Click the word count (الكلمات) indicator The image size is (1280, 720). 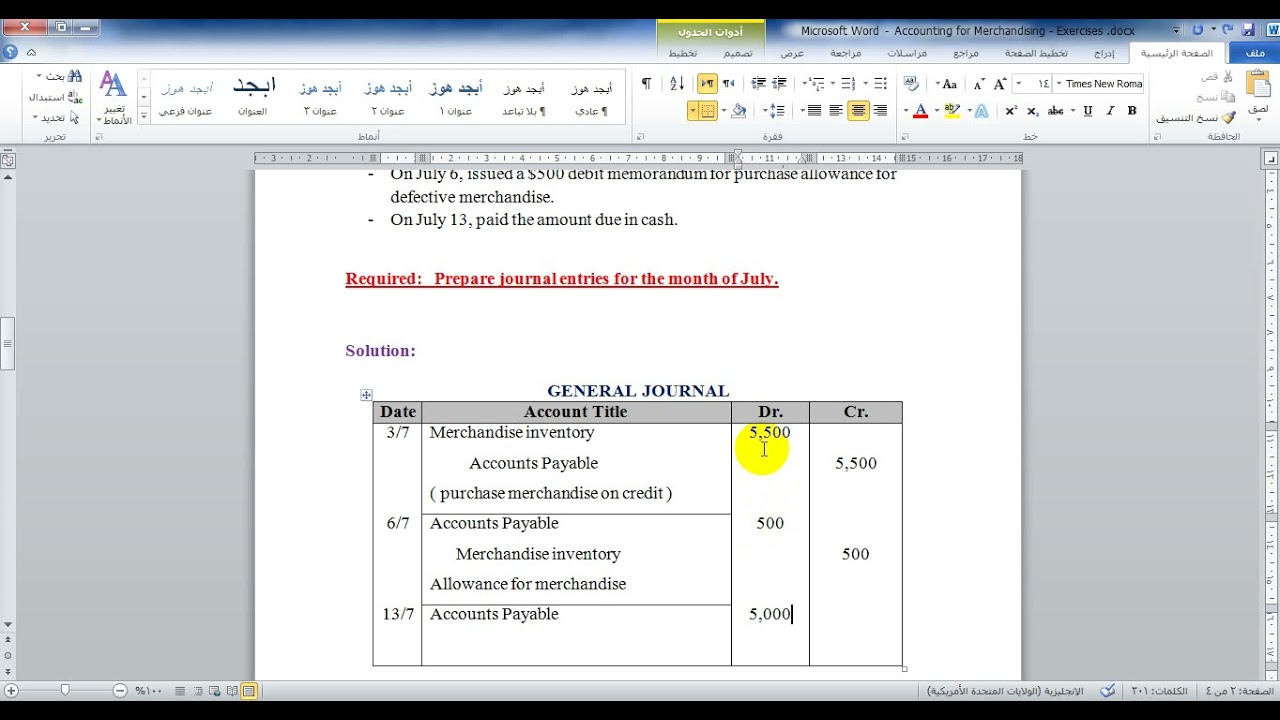(x=1160, y=691)
